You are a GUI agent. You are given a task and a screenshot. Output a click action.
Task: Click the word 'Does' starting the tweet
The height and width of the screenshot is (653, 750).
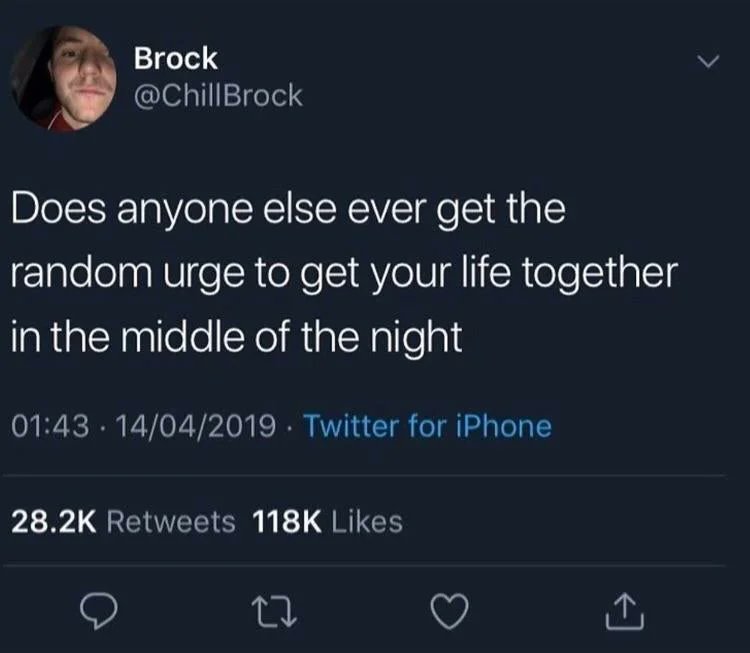58,208
